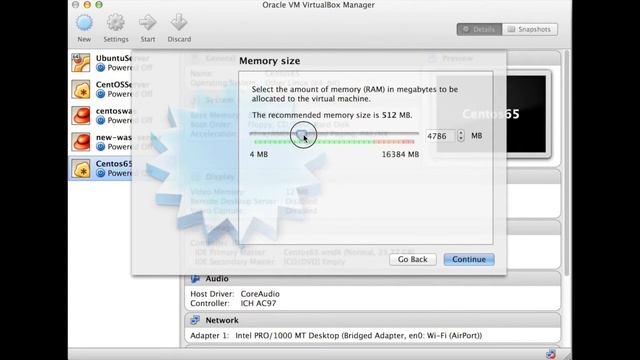
Task: Click the Go Back button
Action: click(413, 260)
